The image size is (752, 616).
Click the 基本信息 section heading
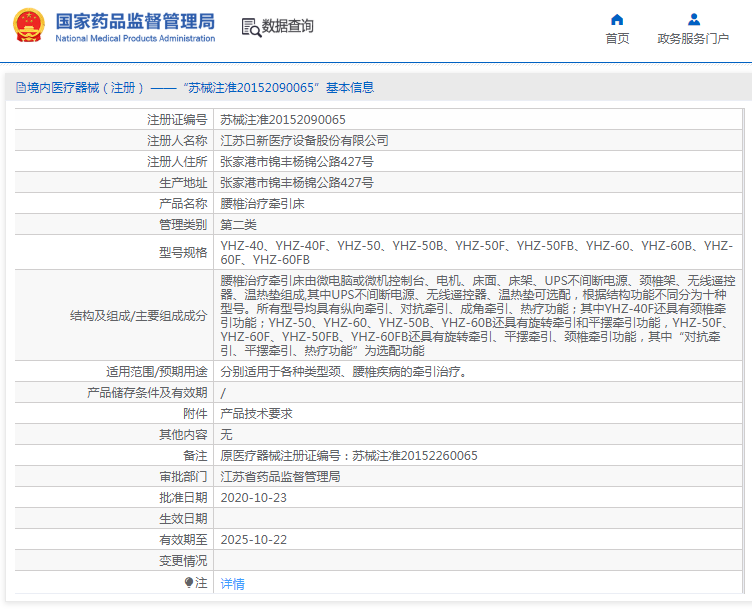(350, 87)
